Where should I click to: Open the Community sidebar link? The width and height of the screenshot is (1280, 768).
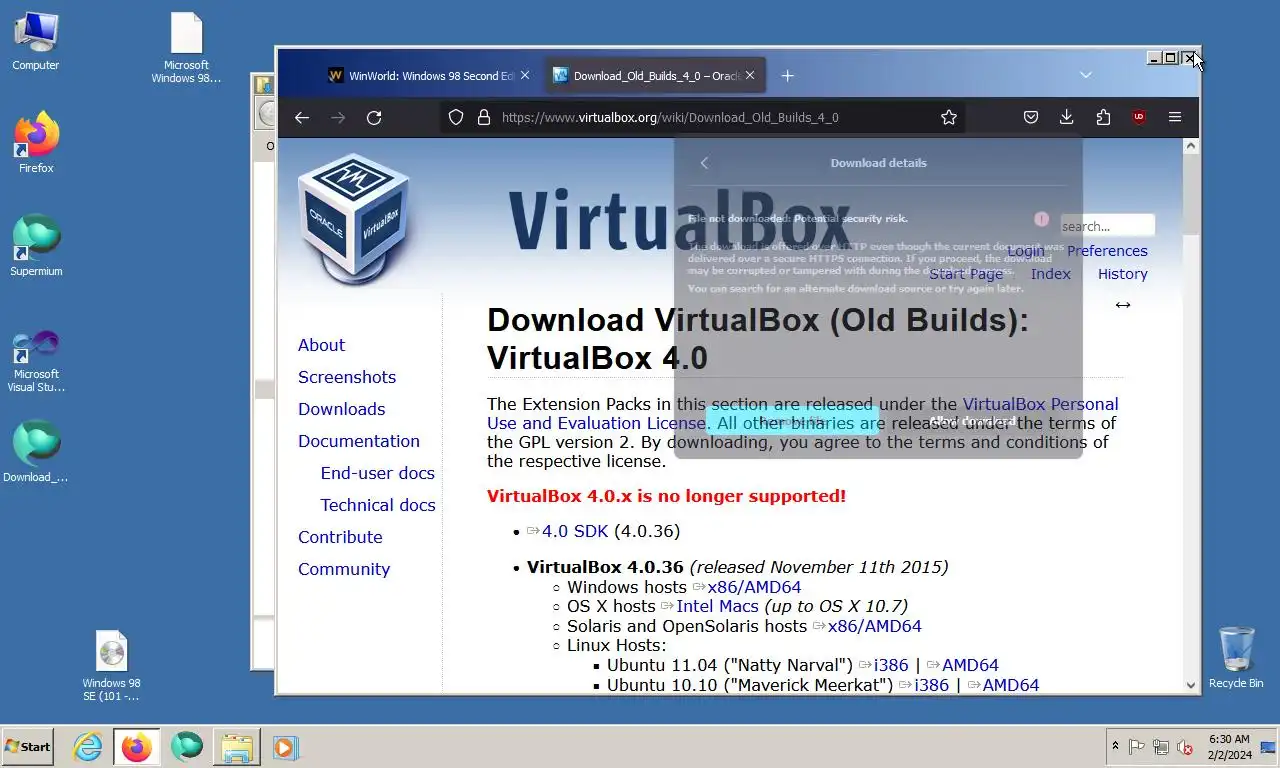(344, 569)
